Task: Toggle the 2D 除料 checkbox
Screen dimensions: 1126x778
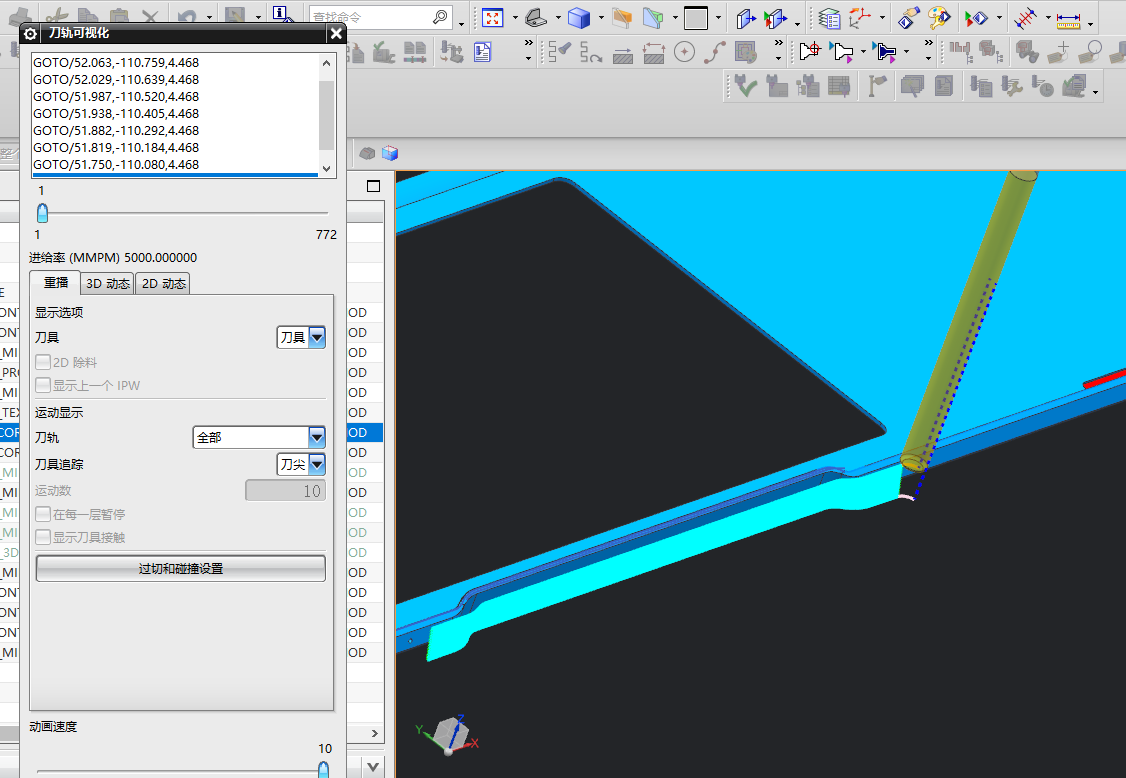Action: point(43,362)
